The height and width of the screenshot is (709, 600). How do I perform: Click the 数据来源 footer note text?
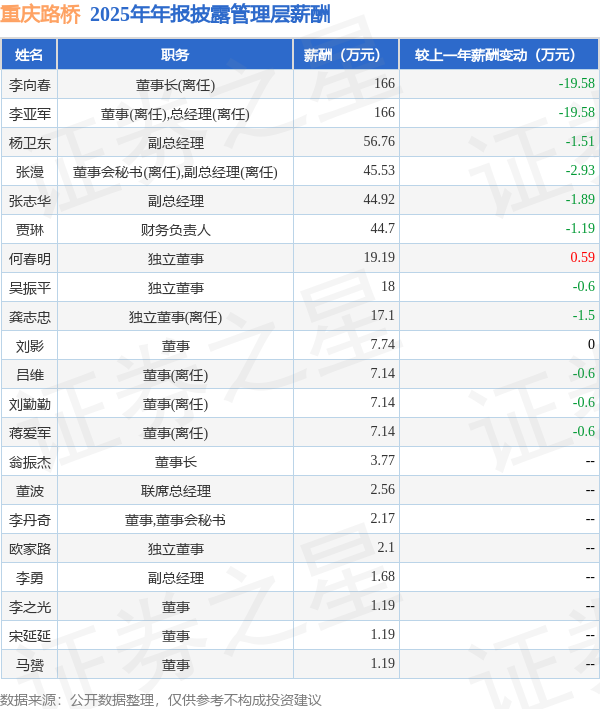click(161, 700)
